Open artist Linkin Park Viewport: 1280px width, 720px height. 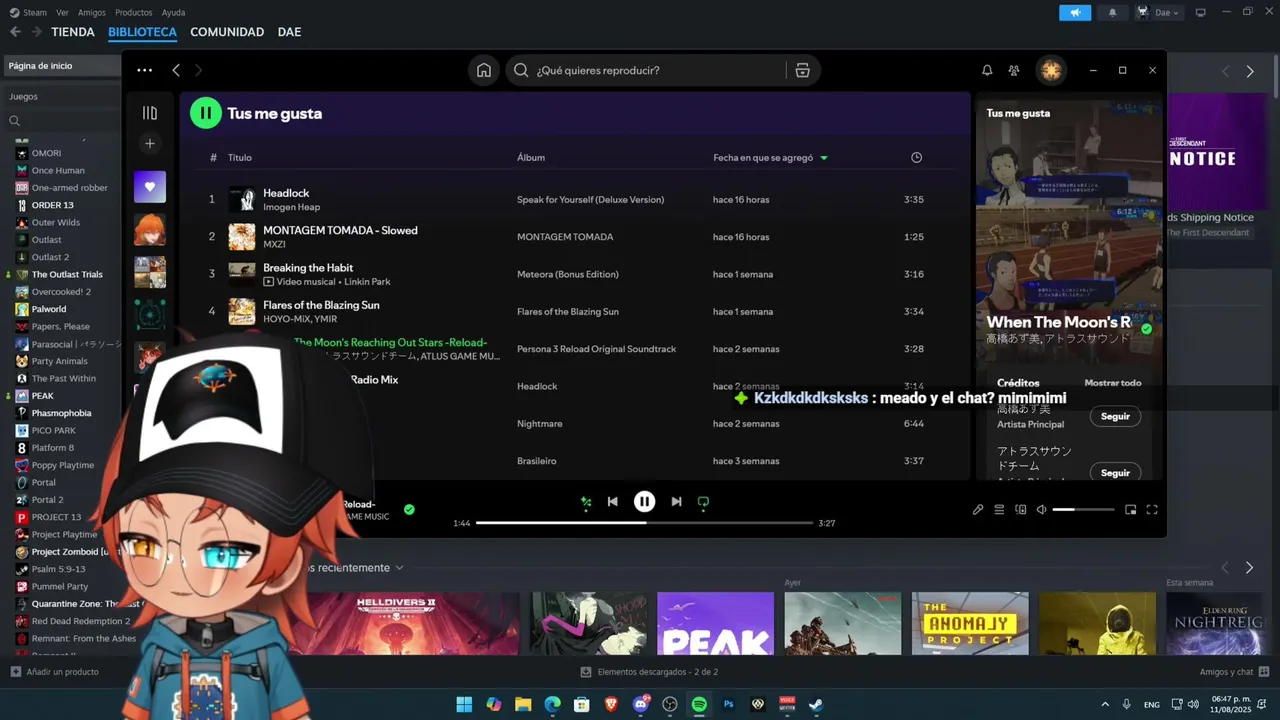[367, 282]
